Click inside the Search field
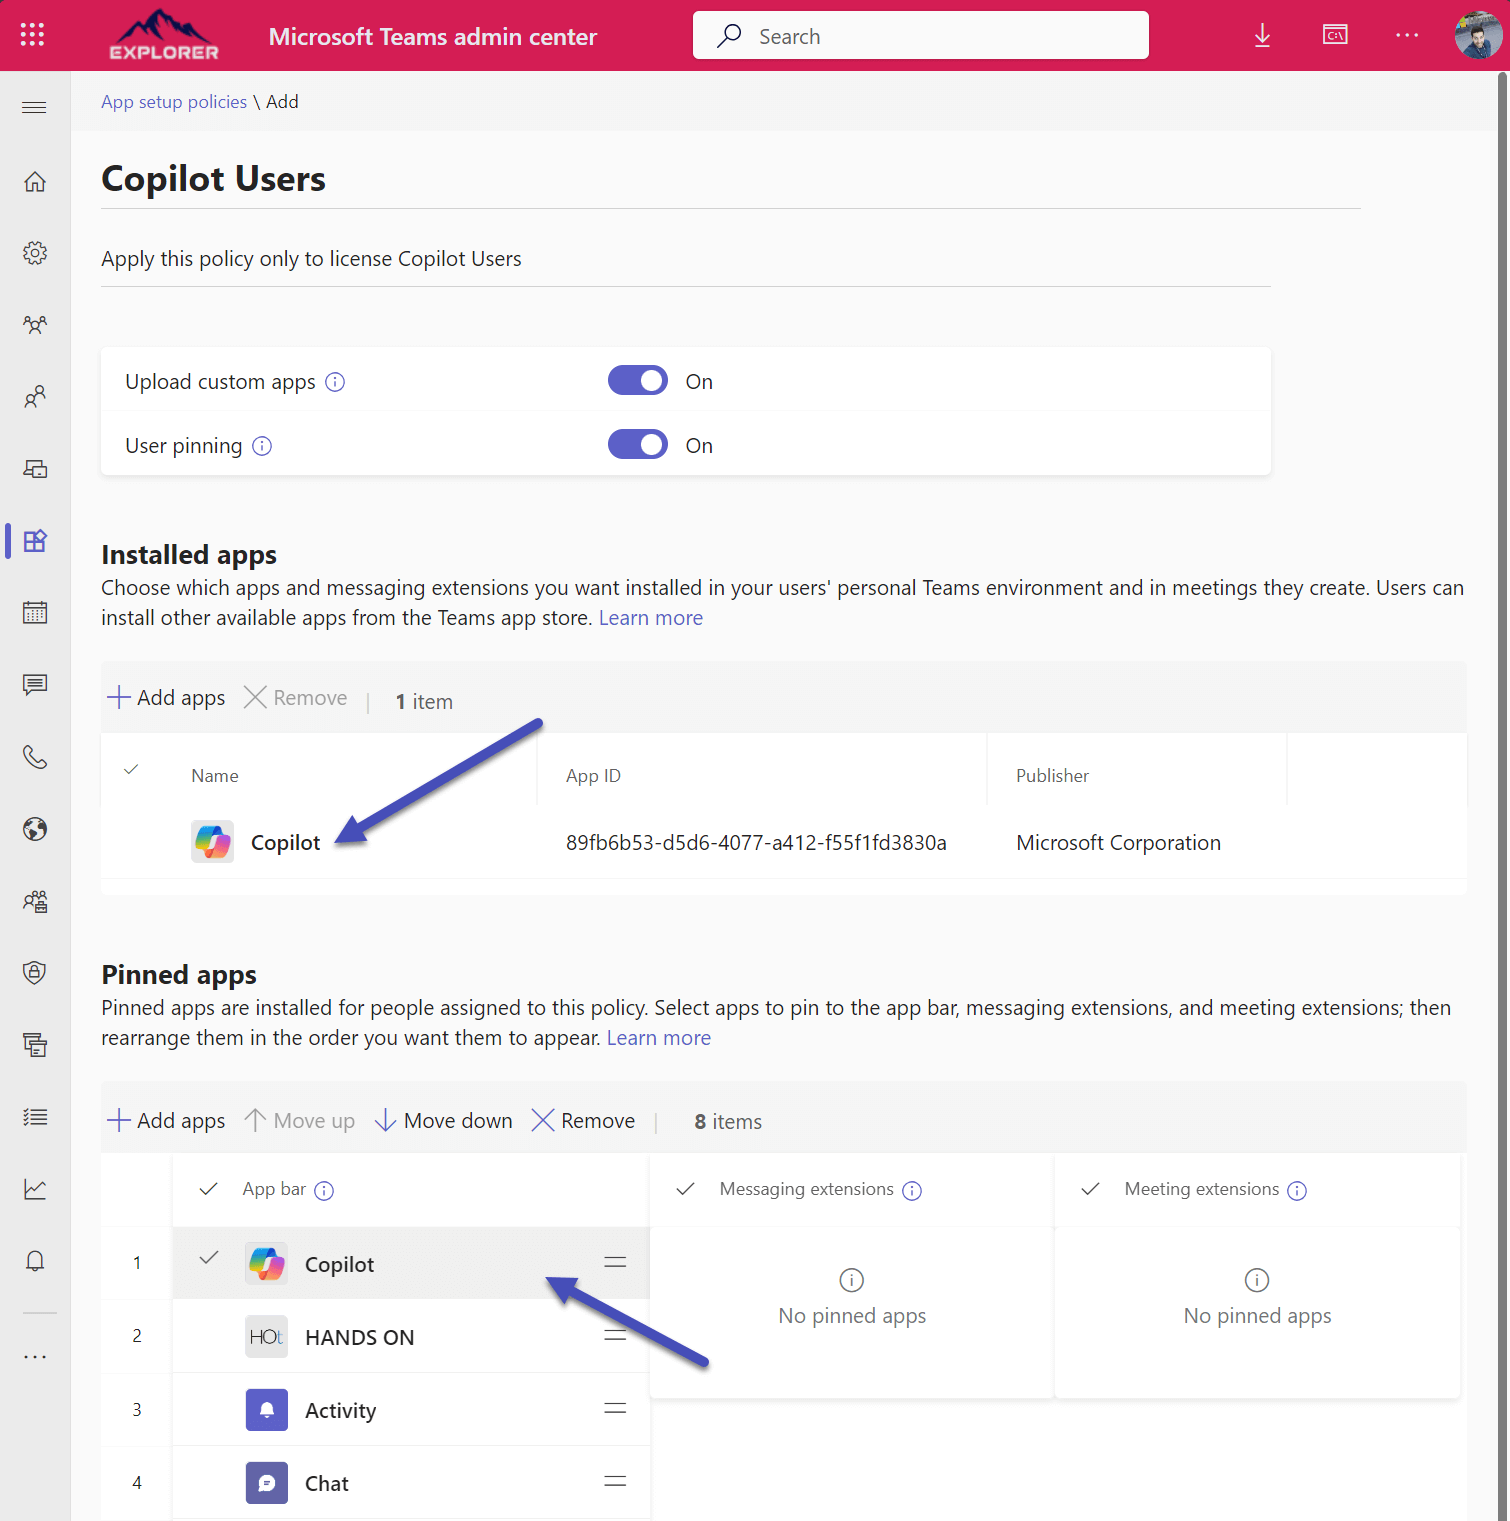The width and height of the screenshot is (1510, 1521). [x=920, y=35]
